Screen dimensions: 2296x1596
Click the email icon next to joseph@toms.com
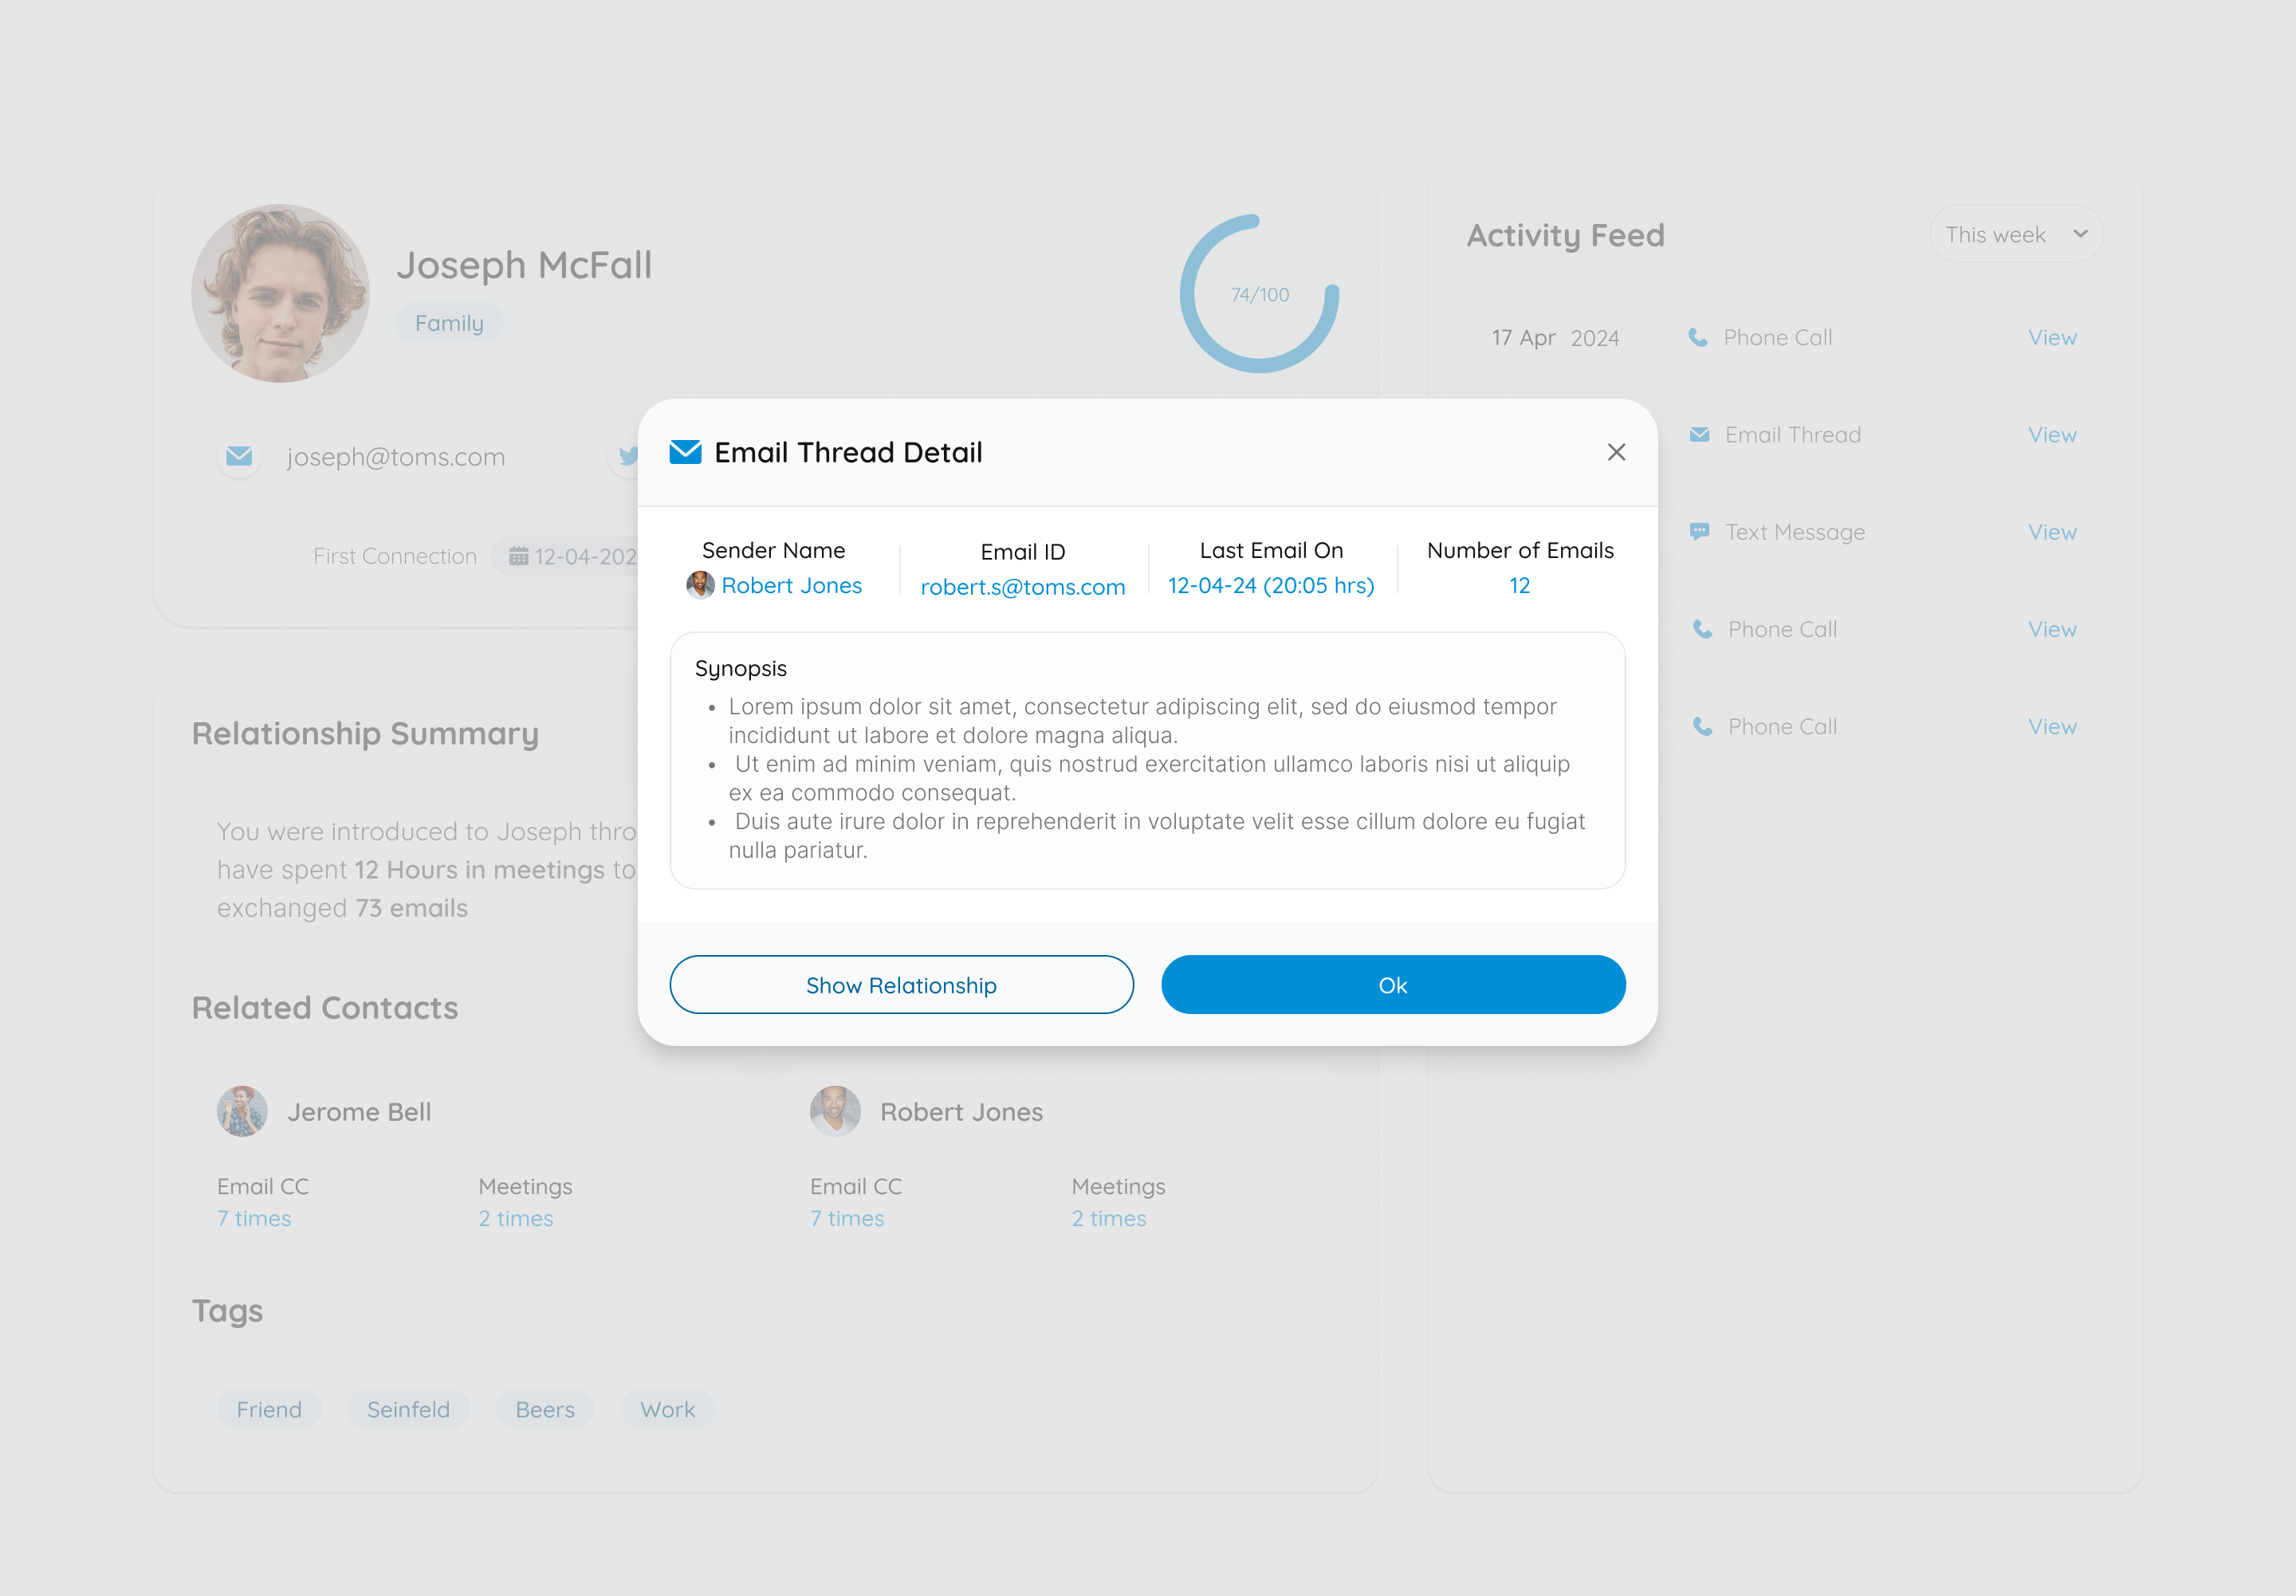[x=241, y=455]
